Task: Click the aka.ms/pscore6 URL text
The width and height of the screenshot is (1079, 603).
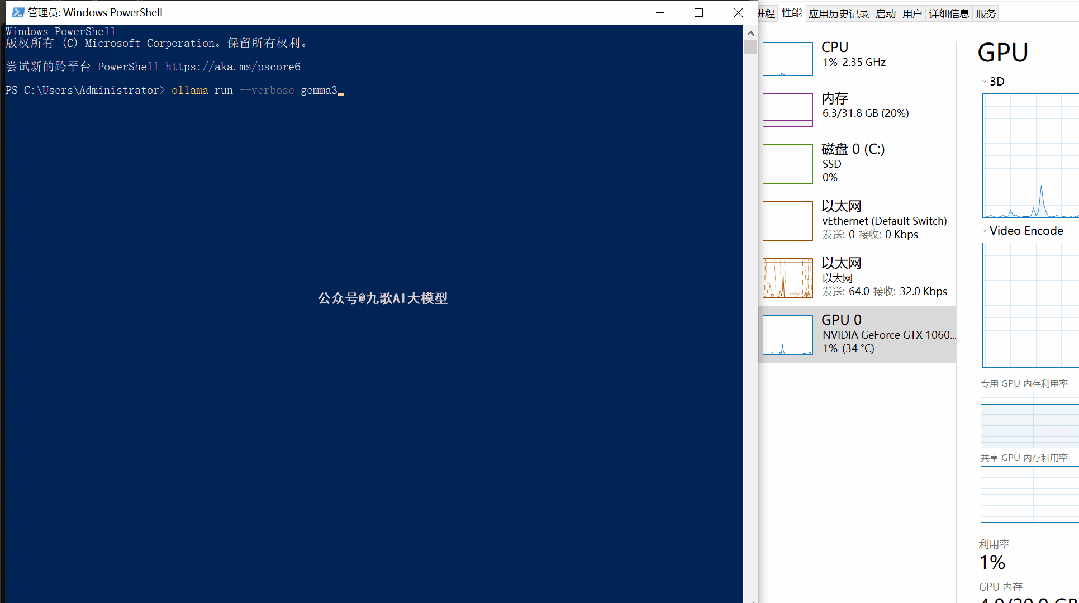Action: (x=233, y=67)
